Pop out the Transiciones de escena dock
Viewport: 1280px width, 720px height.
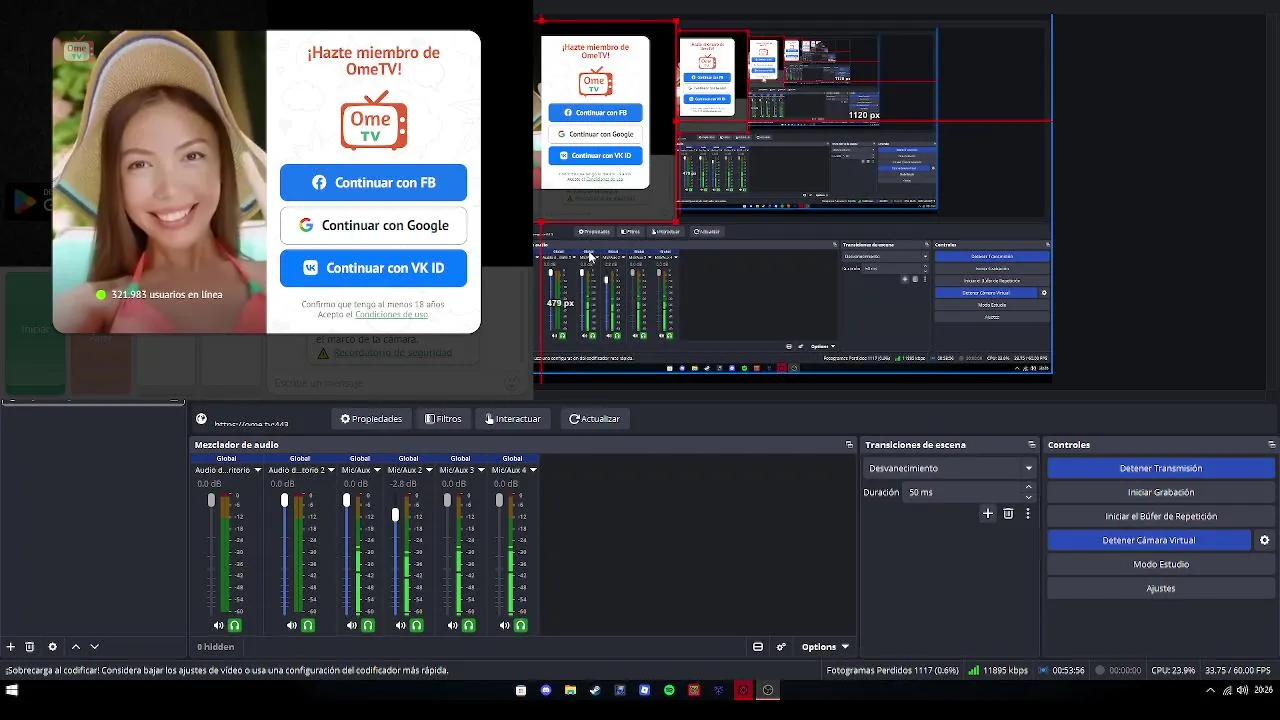(1032, 445)
